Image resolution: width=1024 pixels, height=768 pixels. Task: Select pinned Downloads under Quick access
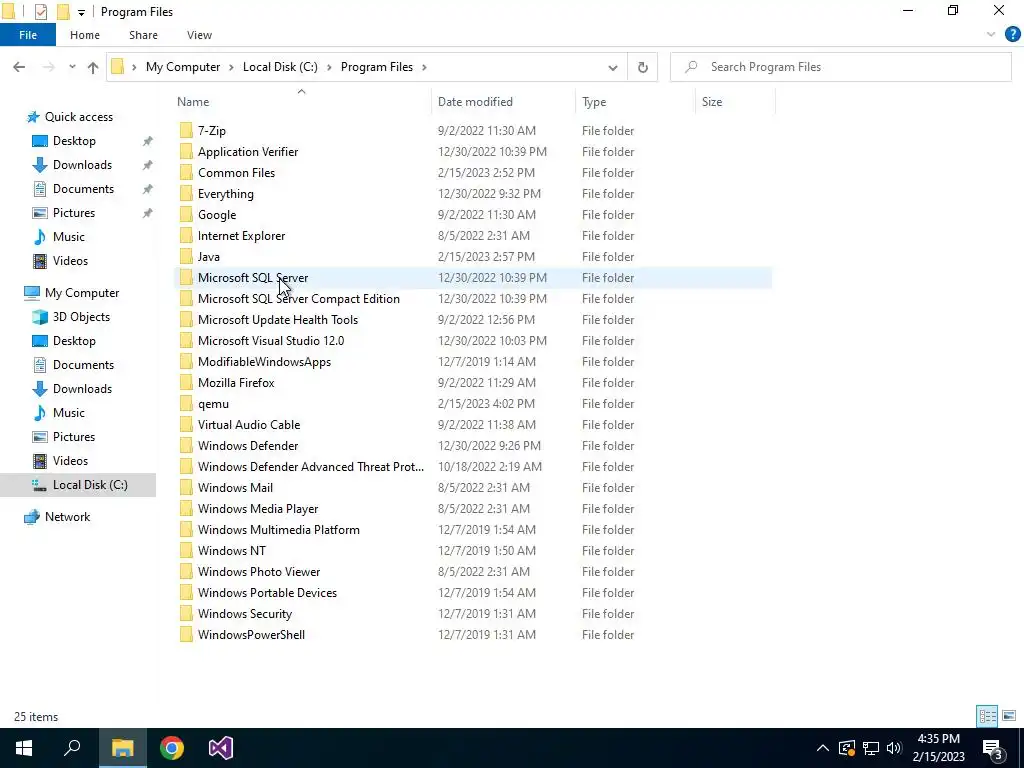pos(82,165)
